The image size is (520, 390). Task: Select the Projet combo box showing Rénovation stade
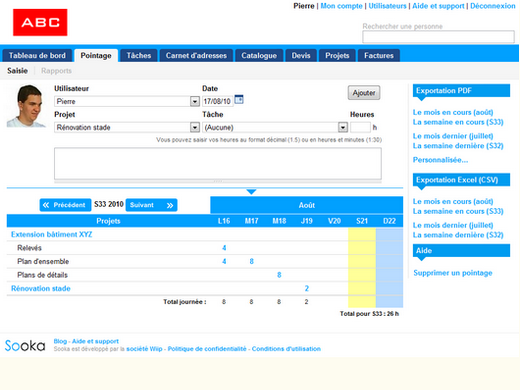pos(127,127)
